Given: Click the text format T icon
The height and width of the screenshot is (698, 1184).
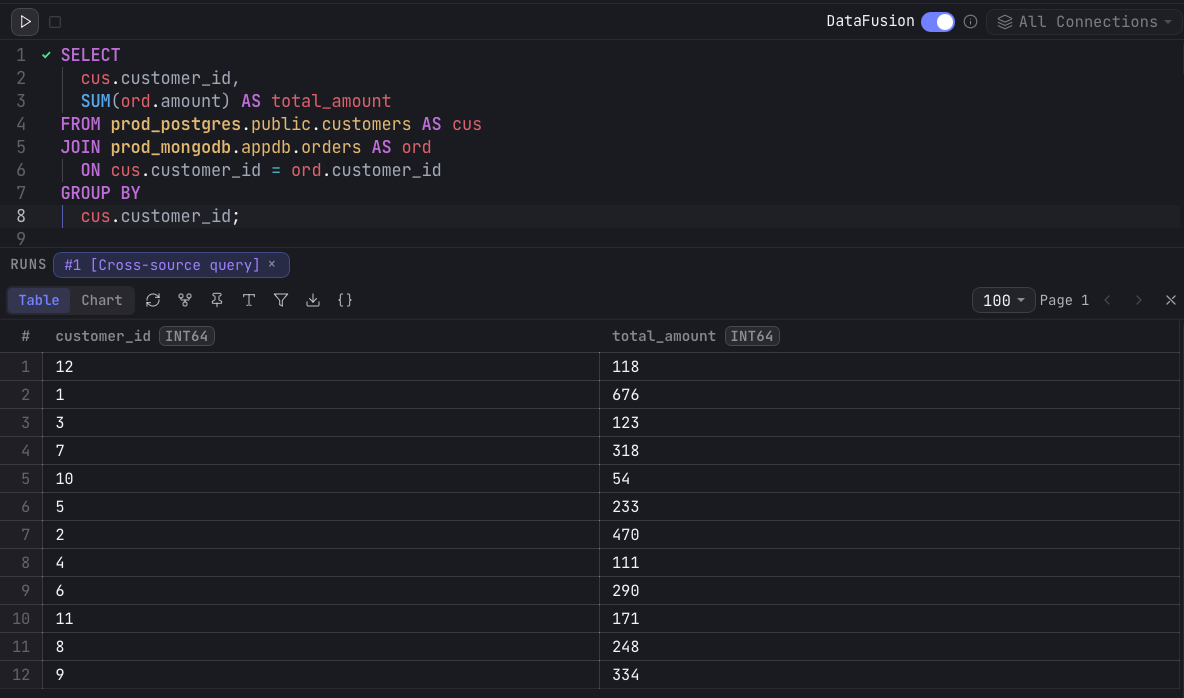Looking at the screenshot, I should click(248, 300).
